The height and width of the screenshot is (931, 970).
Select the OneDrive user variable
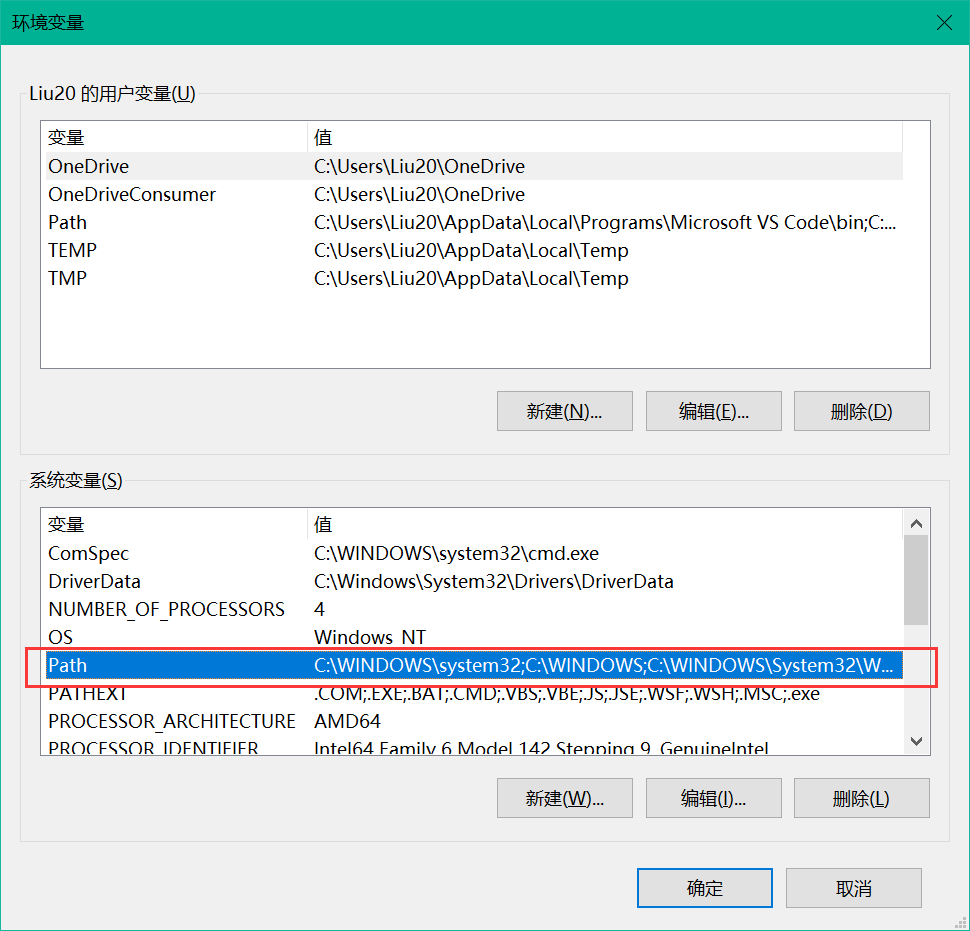[150, 166]
